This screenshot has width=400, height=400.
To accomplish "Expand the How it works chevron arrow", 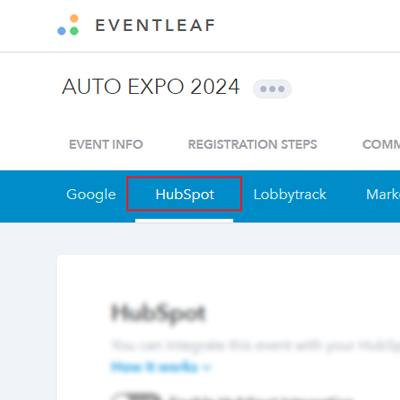I will point(207,368).
